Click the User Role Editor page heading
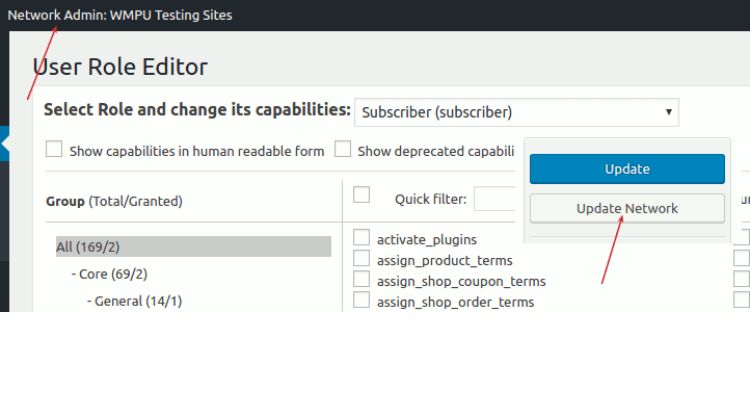Screen dimensions: 750x400 (x=120, y=67)
